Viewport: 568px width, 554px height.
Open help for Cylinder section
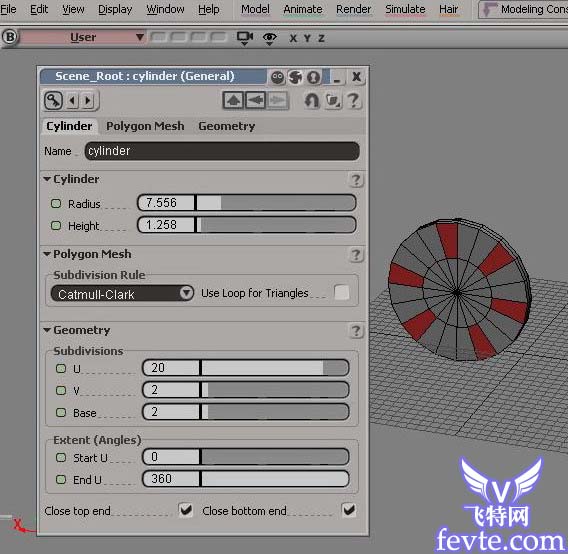click(x=356, y=180)
